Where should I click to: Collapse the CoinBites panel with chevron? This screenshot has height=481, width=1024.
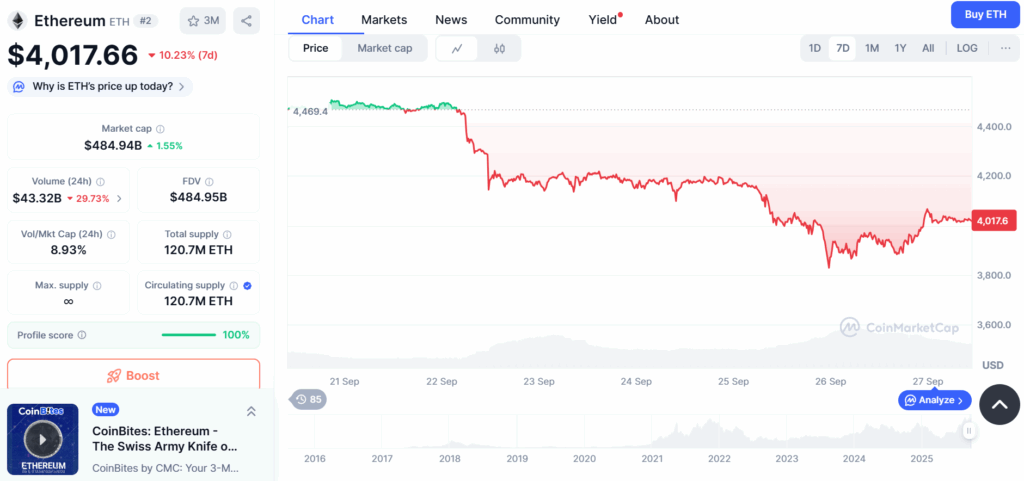[x=251, y=411]
